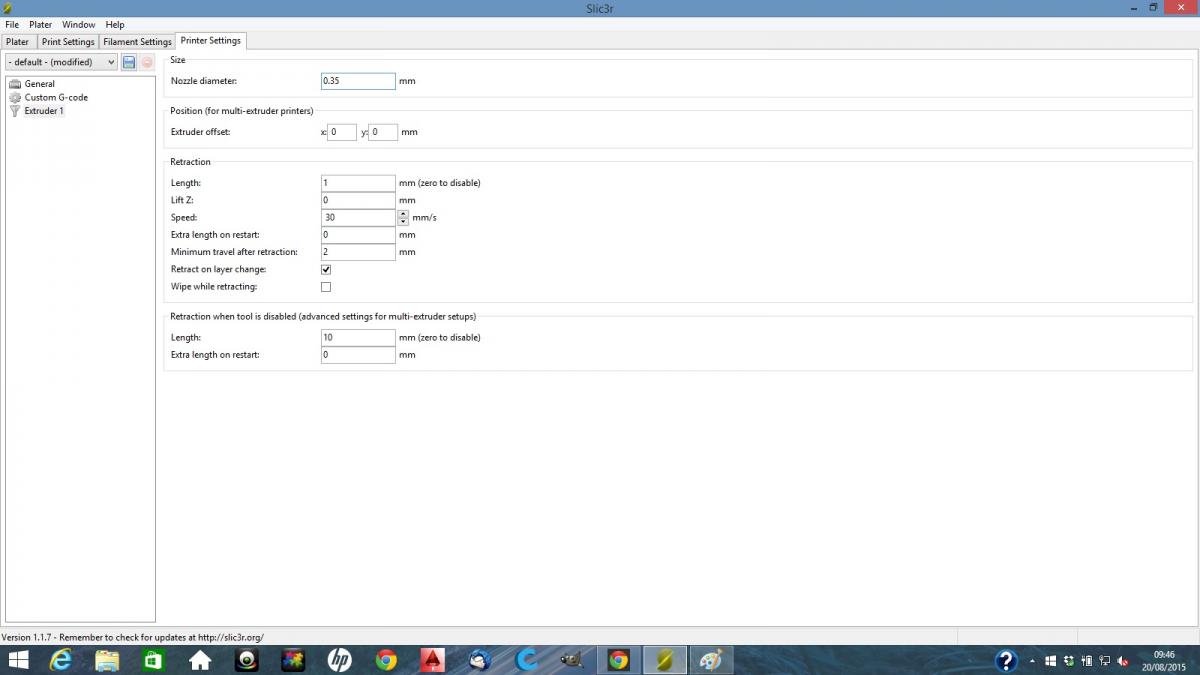
Task: Click the Windows flag tray icon
Action: (x=1050, y=661)
